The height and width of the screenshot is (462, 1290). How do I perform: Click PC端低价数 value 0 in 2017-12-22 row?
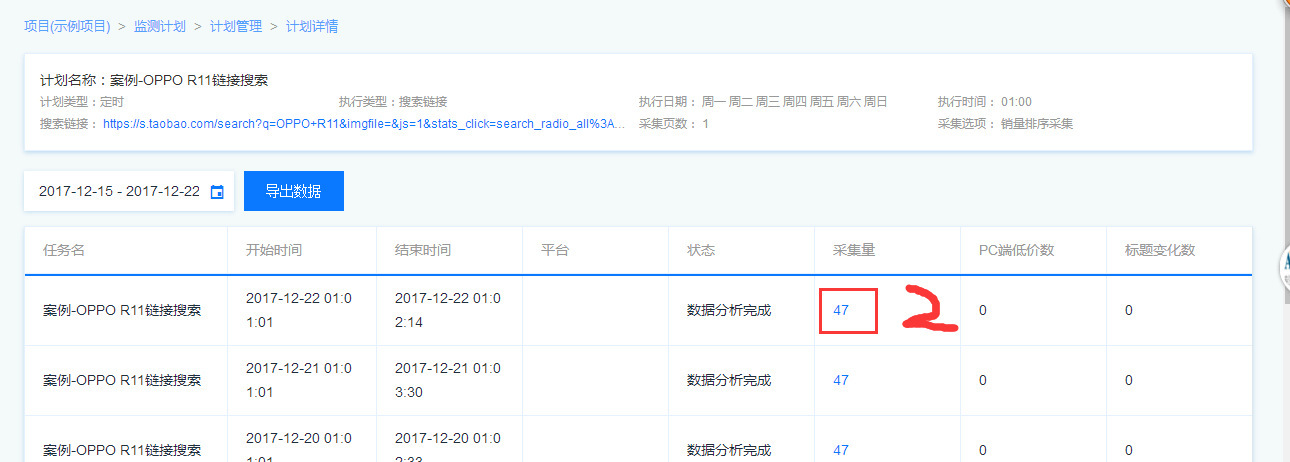(983, 310)
